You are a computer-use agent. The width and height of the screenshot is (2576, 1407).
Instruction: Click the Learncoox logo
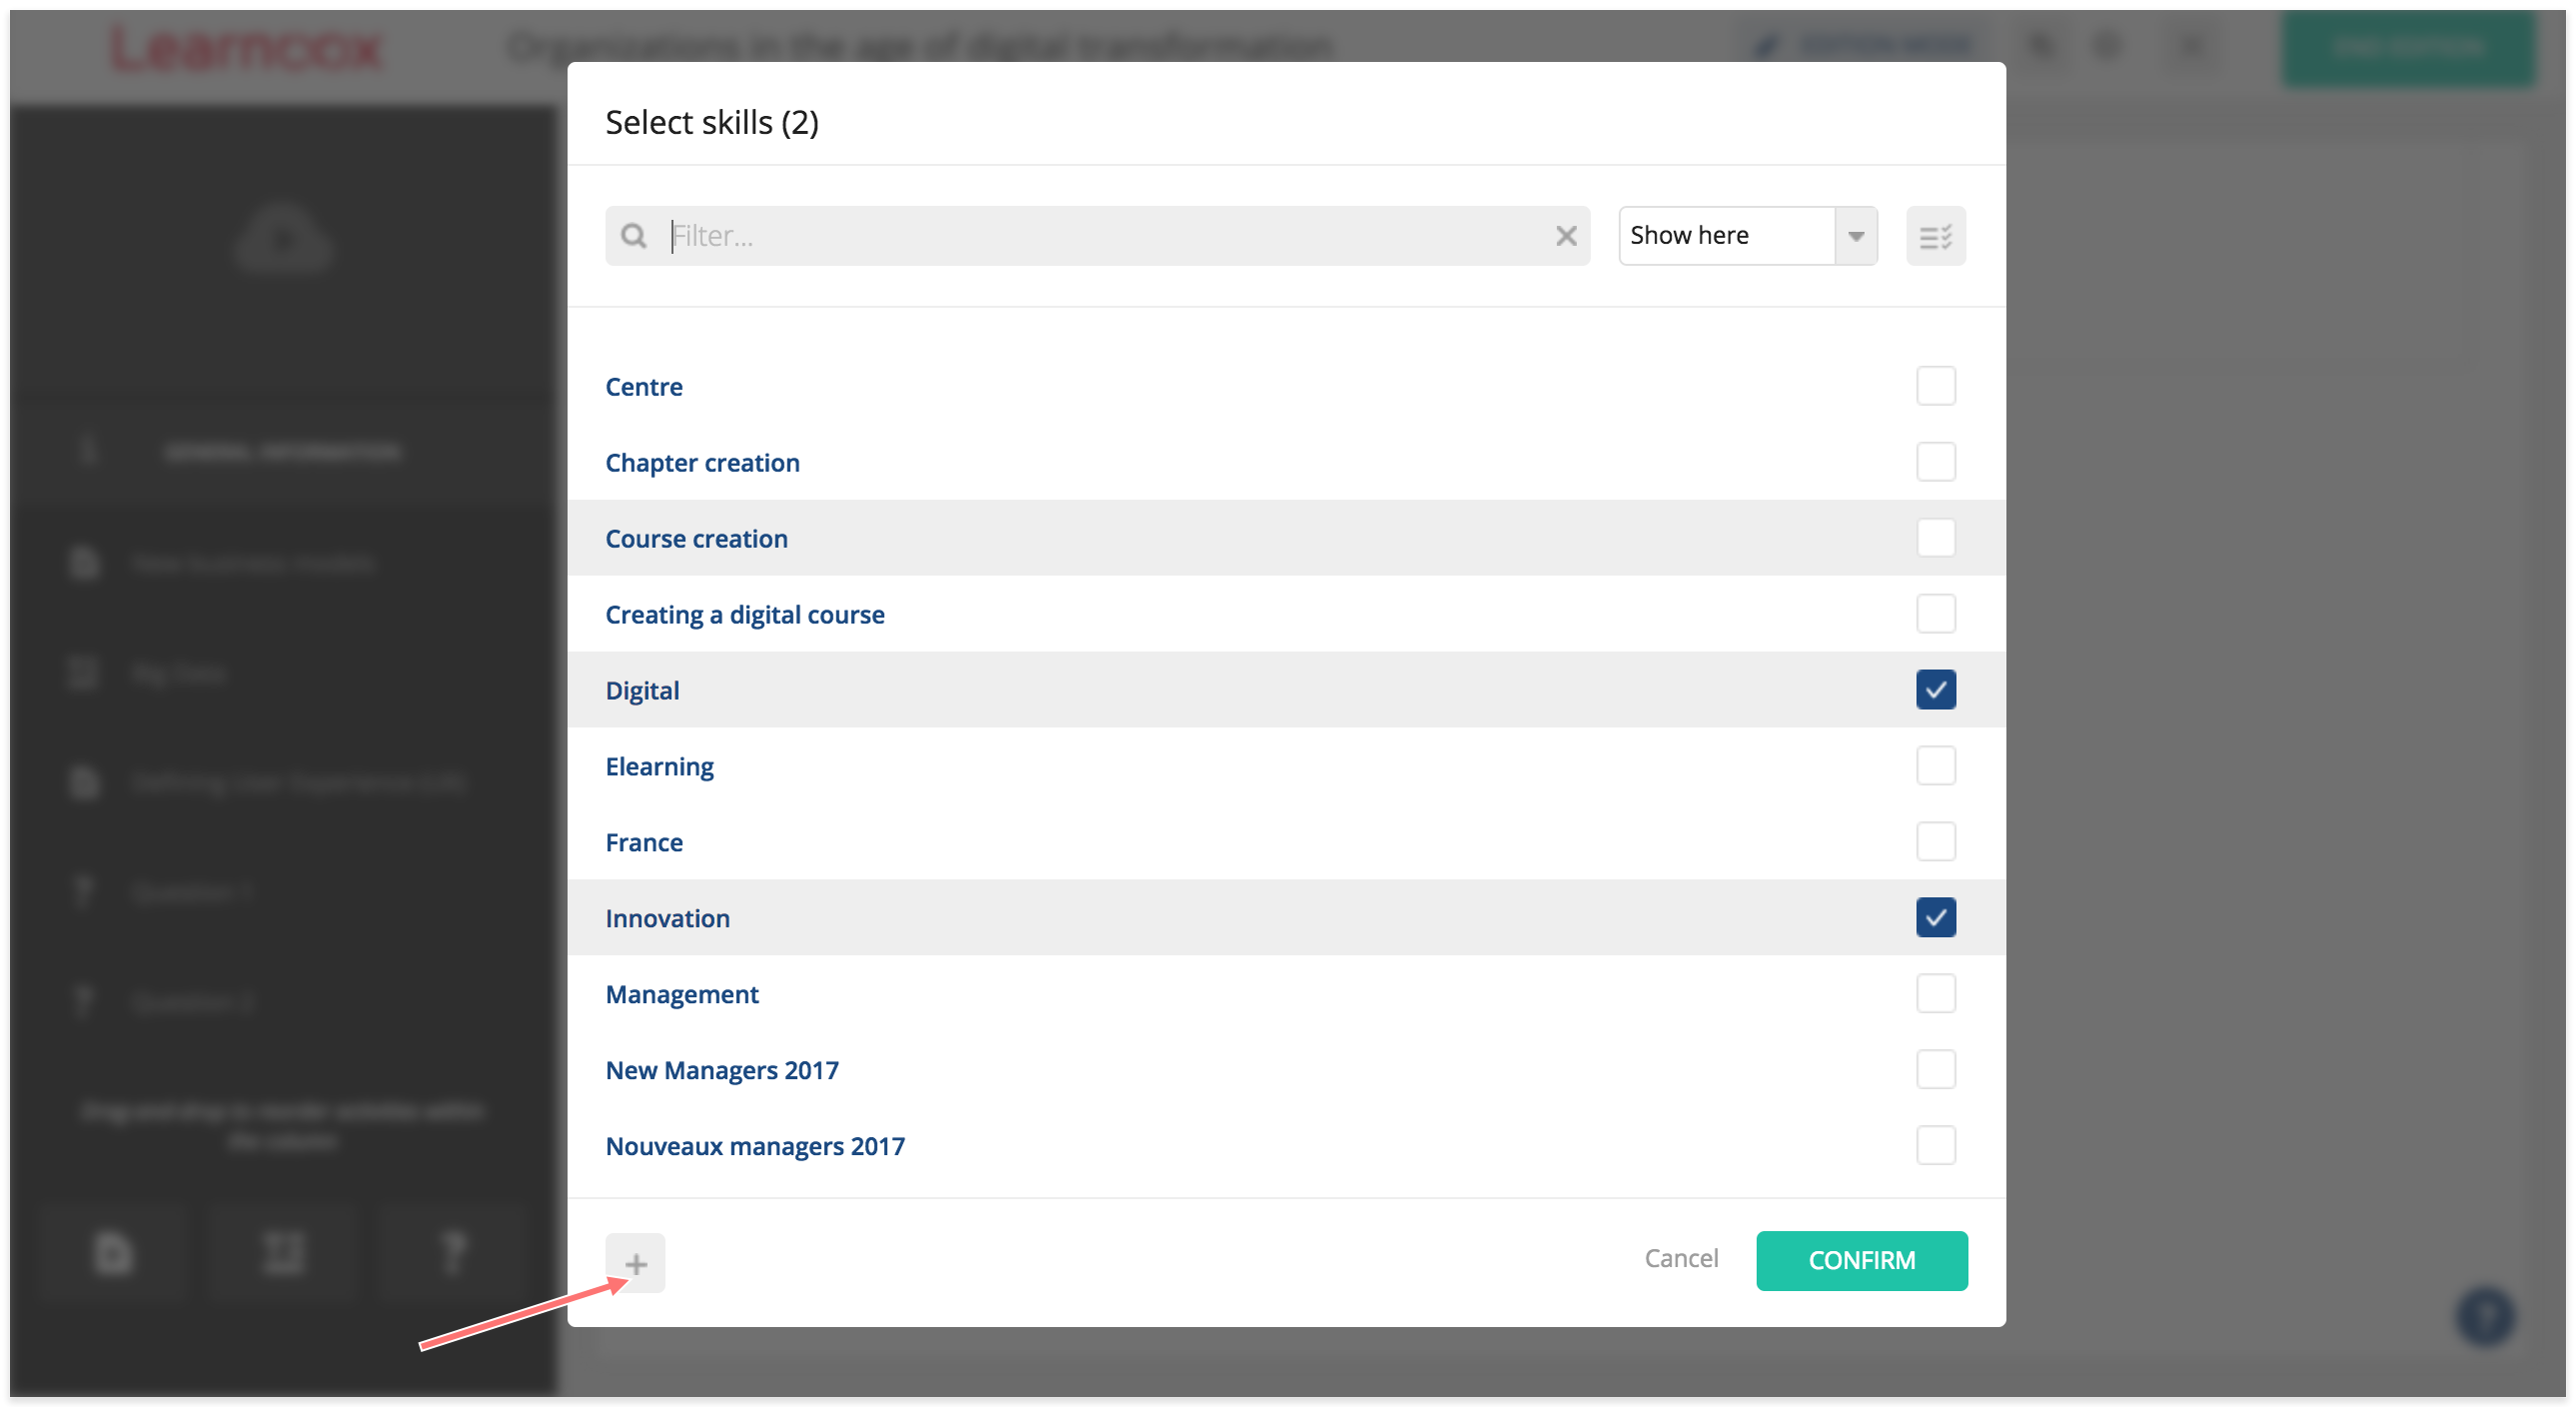point(246,50)
